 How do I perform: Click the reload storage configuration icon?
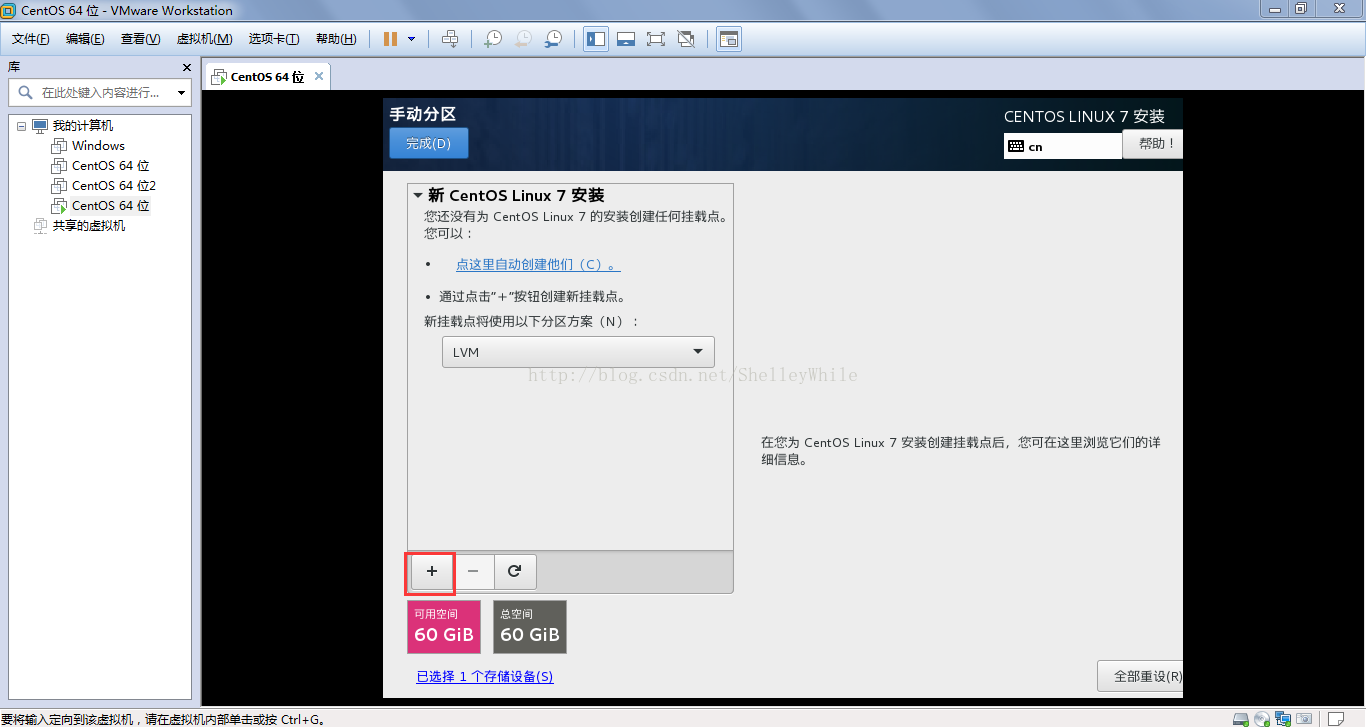[x=515, y=571]
